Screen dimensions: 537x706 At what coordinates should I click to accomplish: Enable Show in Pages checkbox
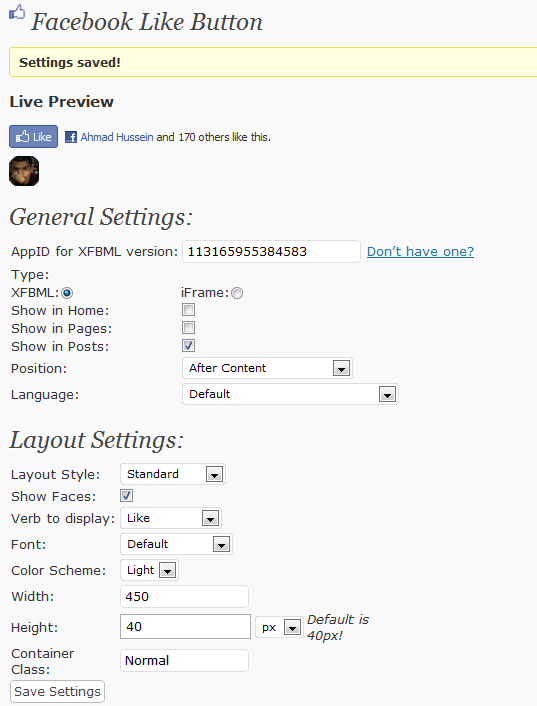189,328
